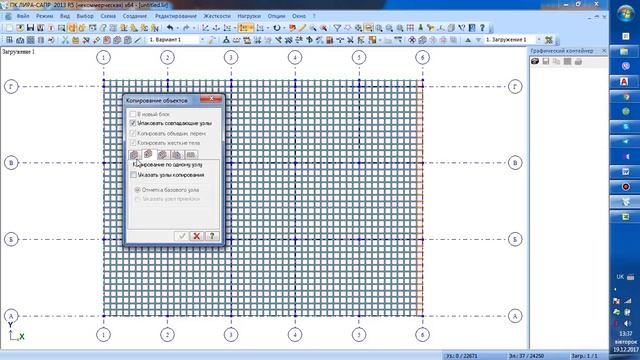Open the Режим menu
The image size is (640, 360).
tap(44, 16)
